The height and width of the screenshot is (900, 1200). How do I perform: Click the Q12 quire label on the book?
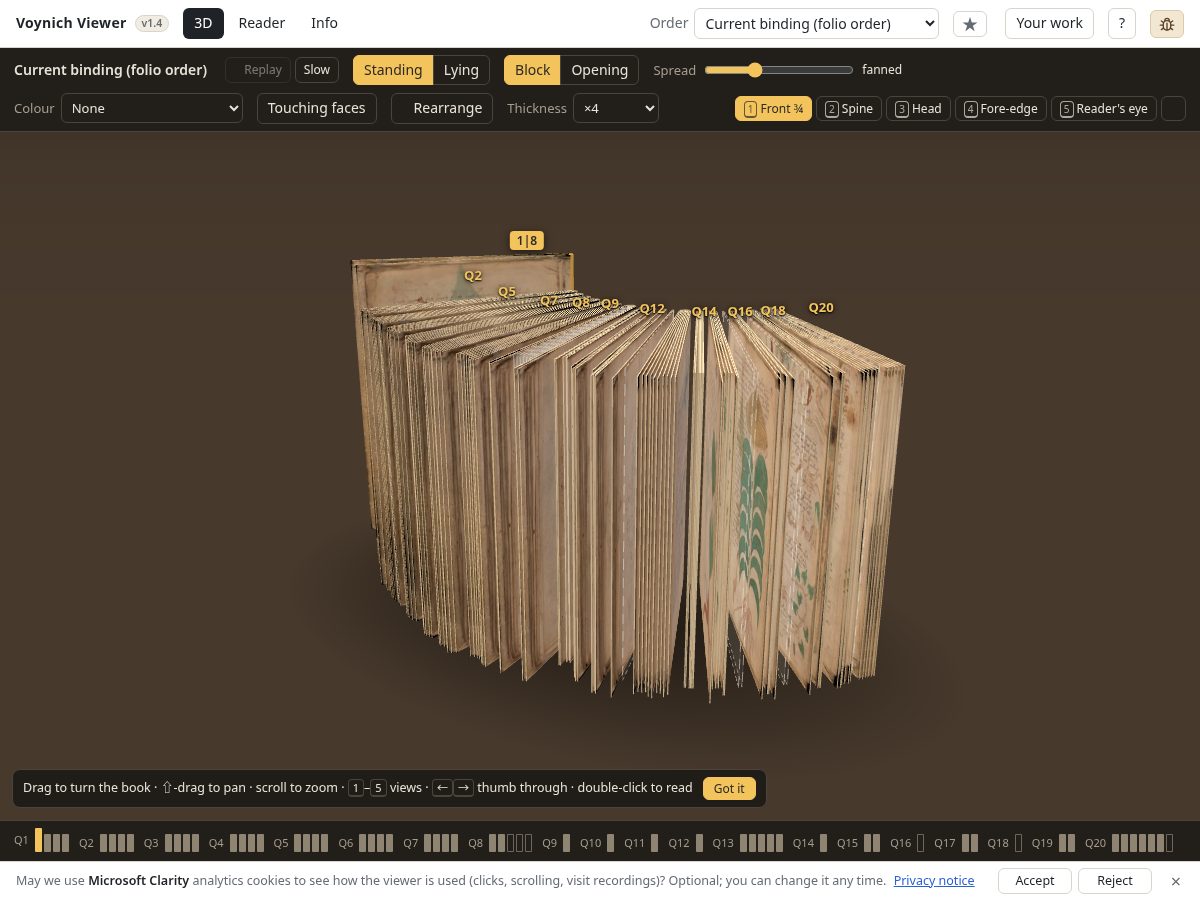652,309
